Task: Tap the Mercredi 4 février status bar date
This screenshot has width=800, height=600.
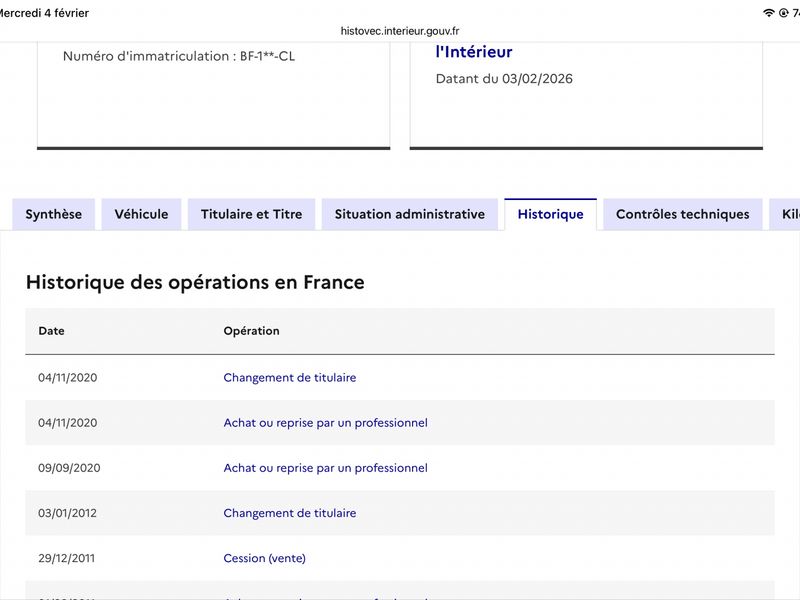Action: (x=44, y=13)
